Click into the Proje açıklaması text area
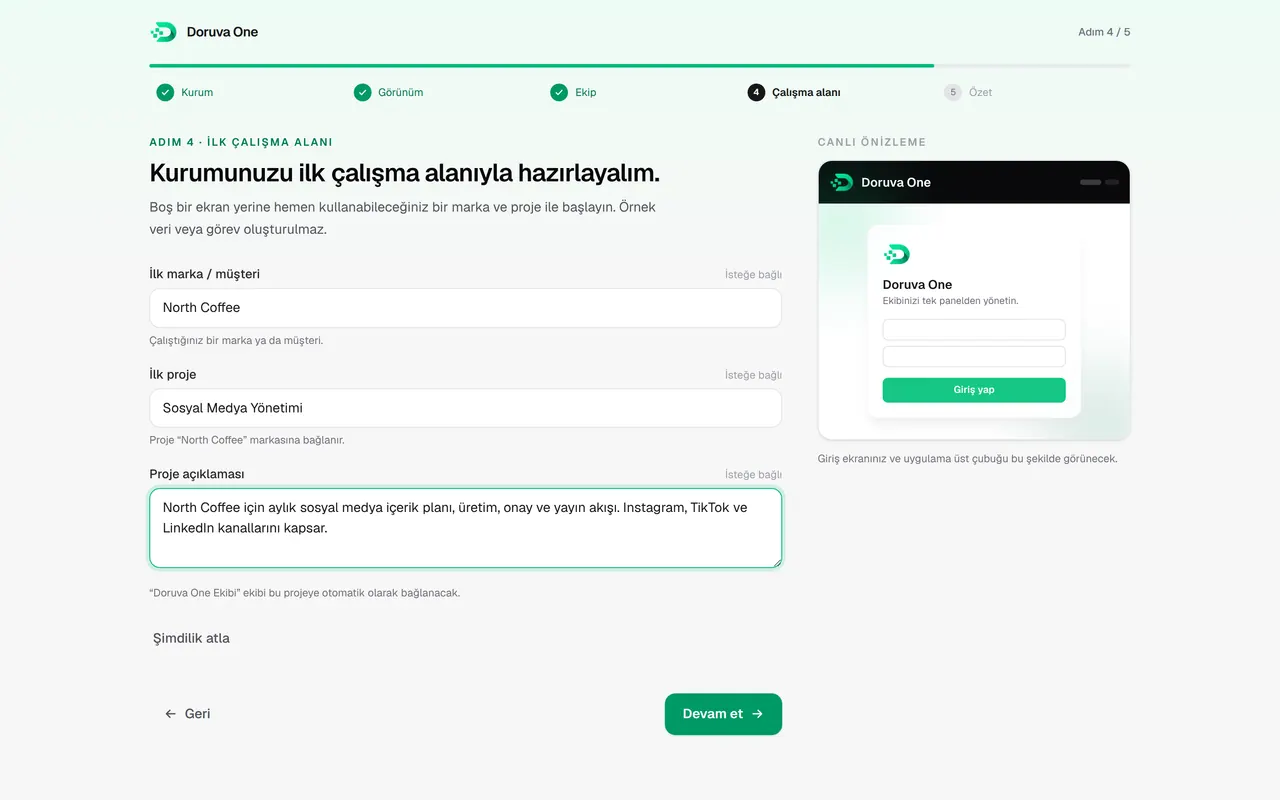The image size is (1280, 800). pos(466,528)
